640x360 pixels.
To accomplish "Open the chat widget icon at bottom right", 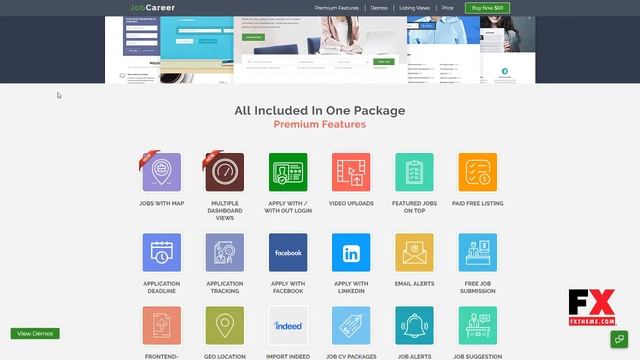I will point(619,339).
